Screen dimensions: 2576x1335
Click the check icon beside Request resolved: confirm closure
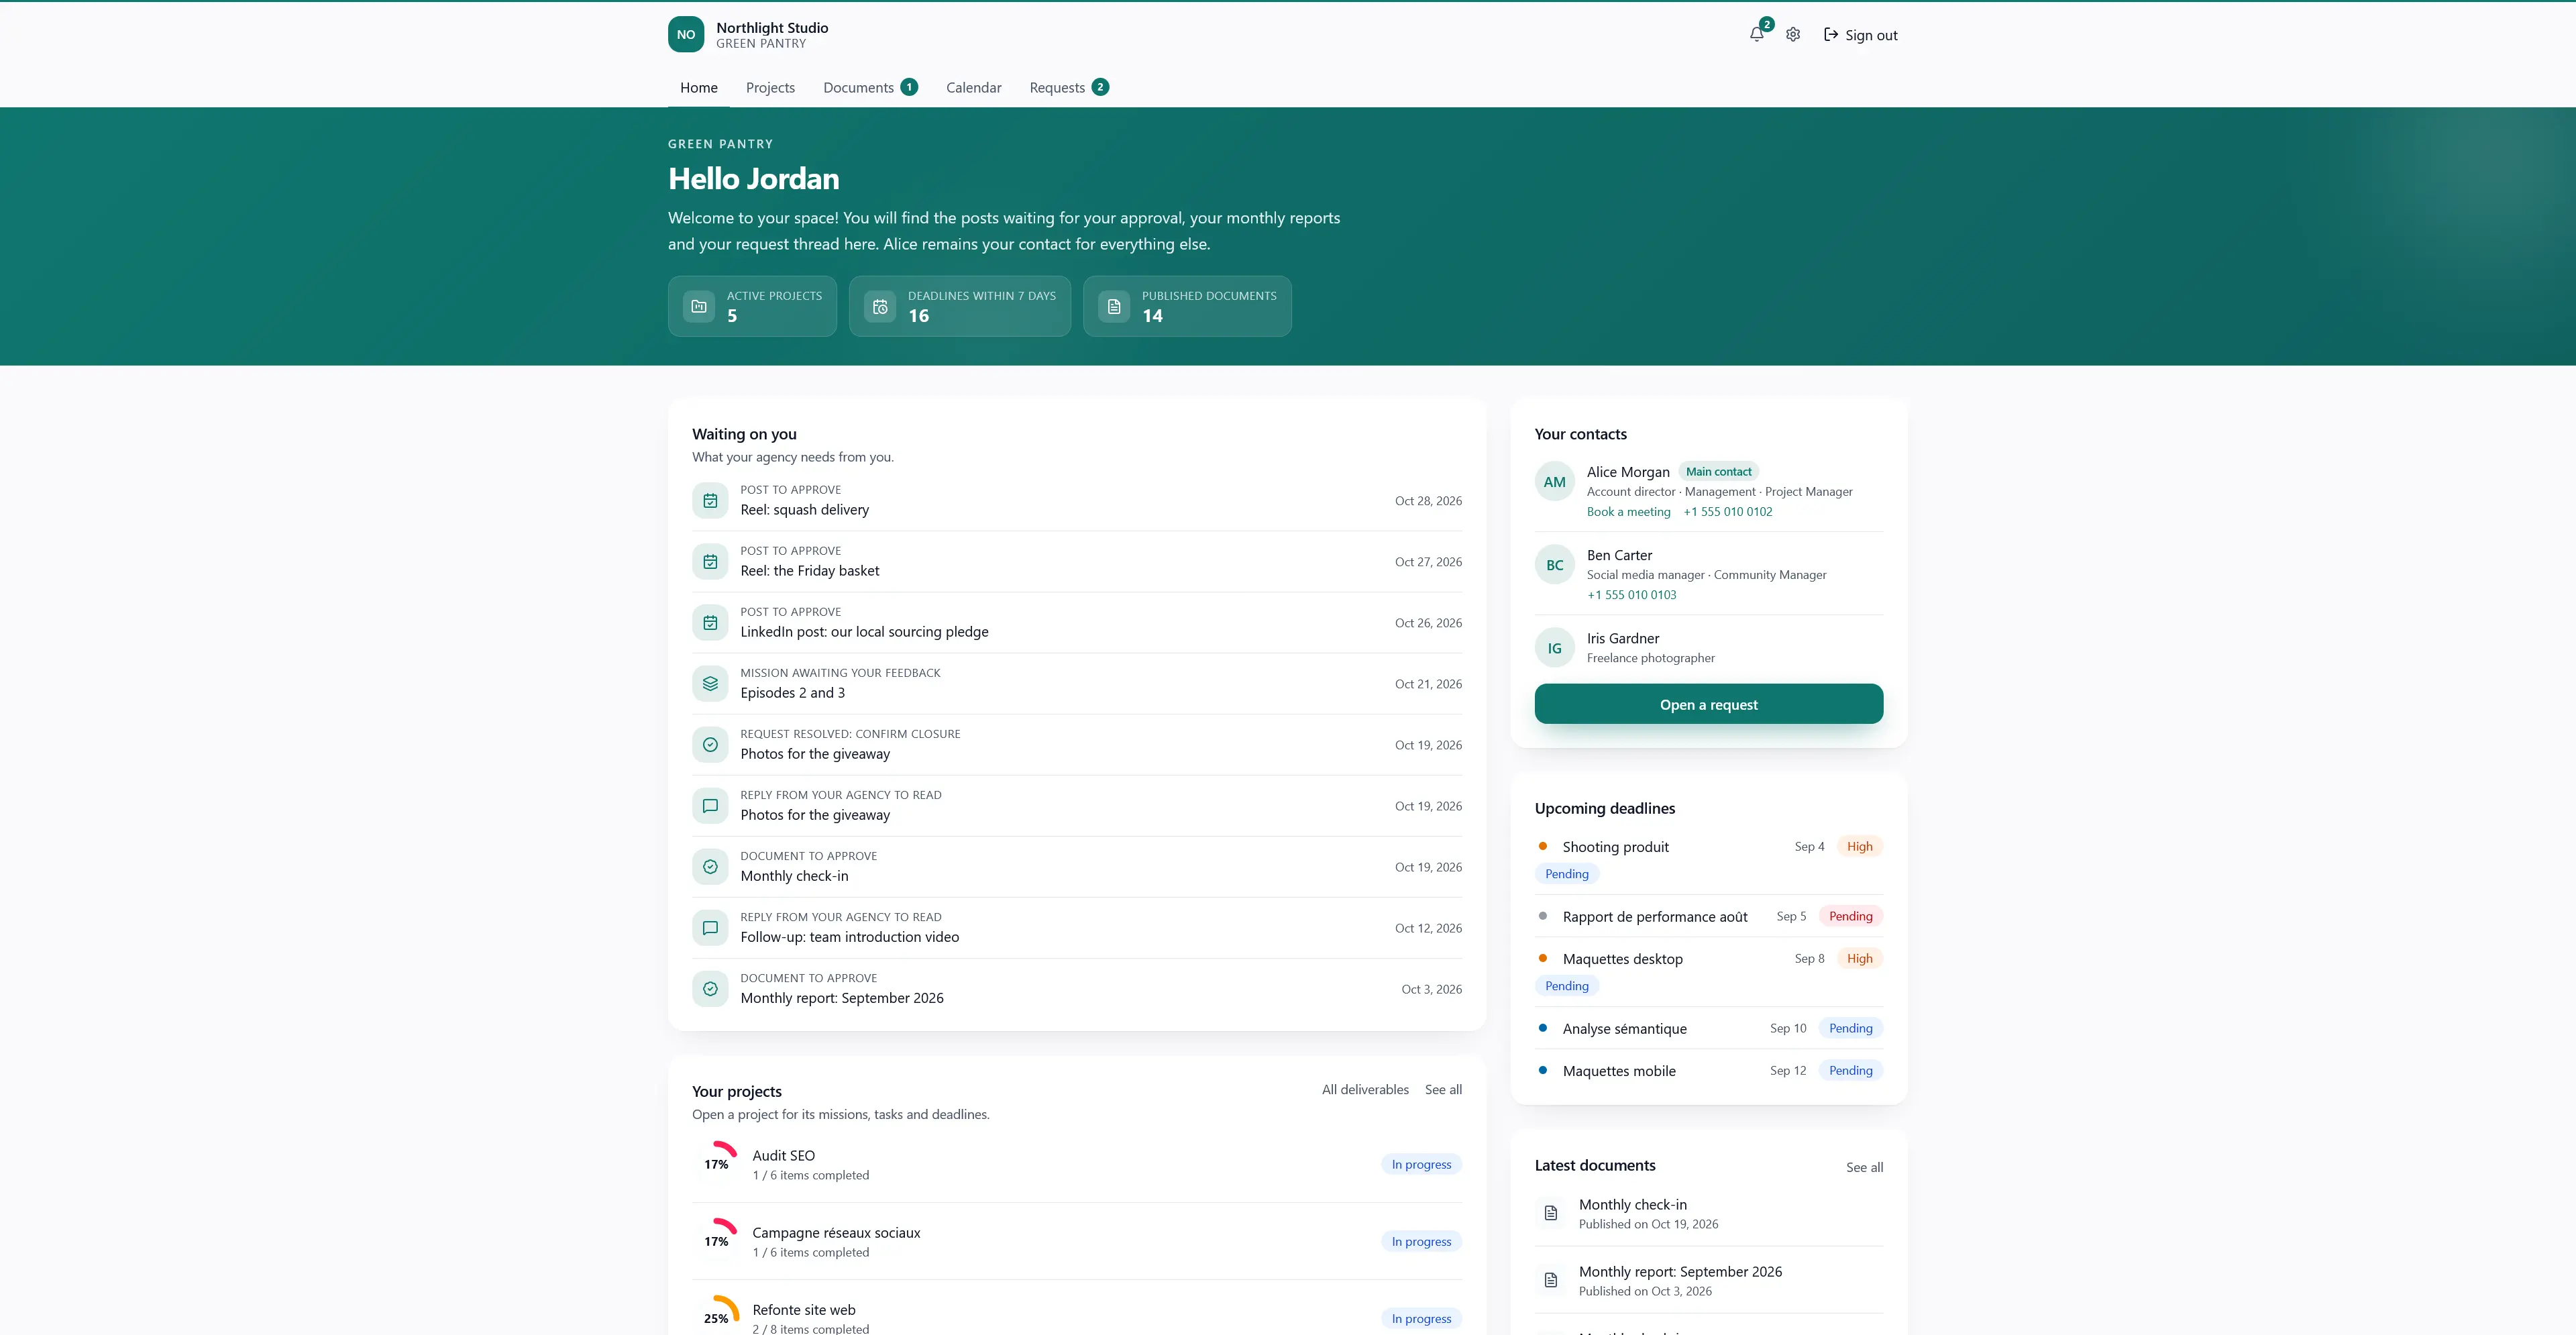(710, 744)
